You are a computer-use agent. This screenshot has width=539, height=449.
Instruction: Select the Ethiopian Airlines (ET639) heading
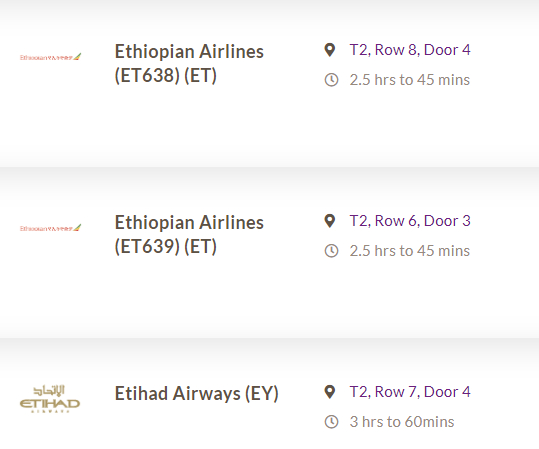click(x=189, y=234)
